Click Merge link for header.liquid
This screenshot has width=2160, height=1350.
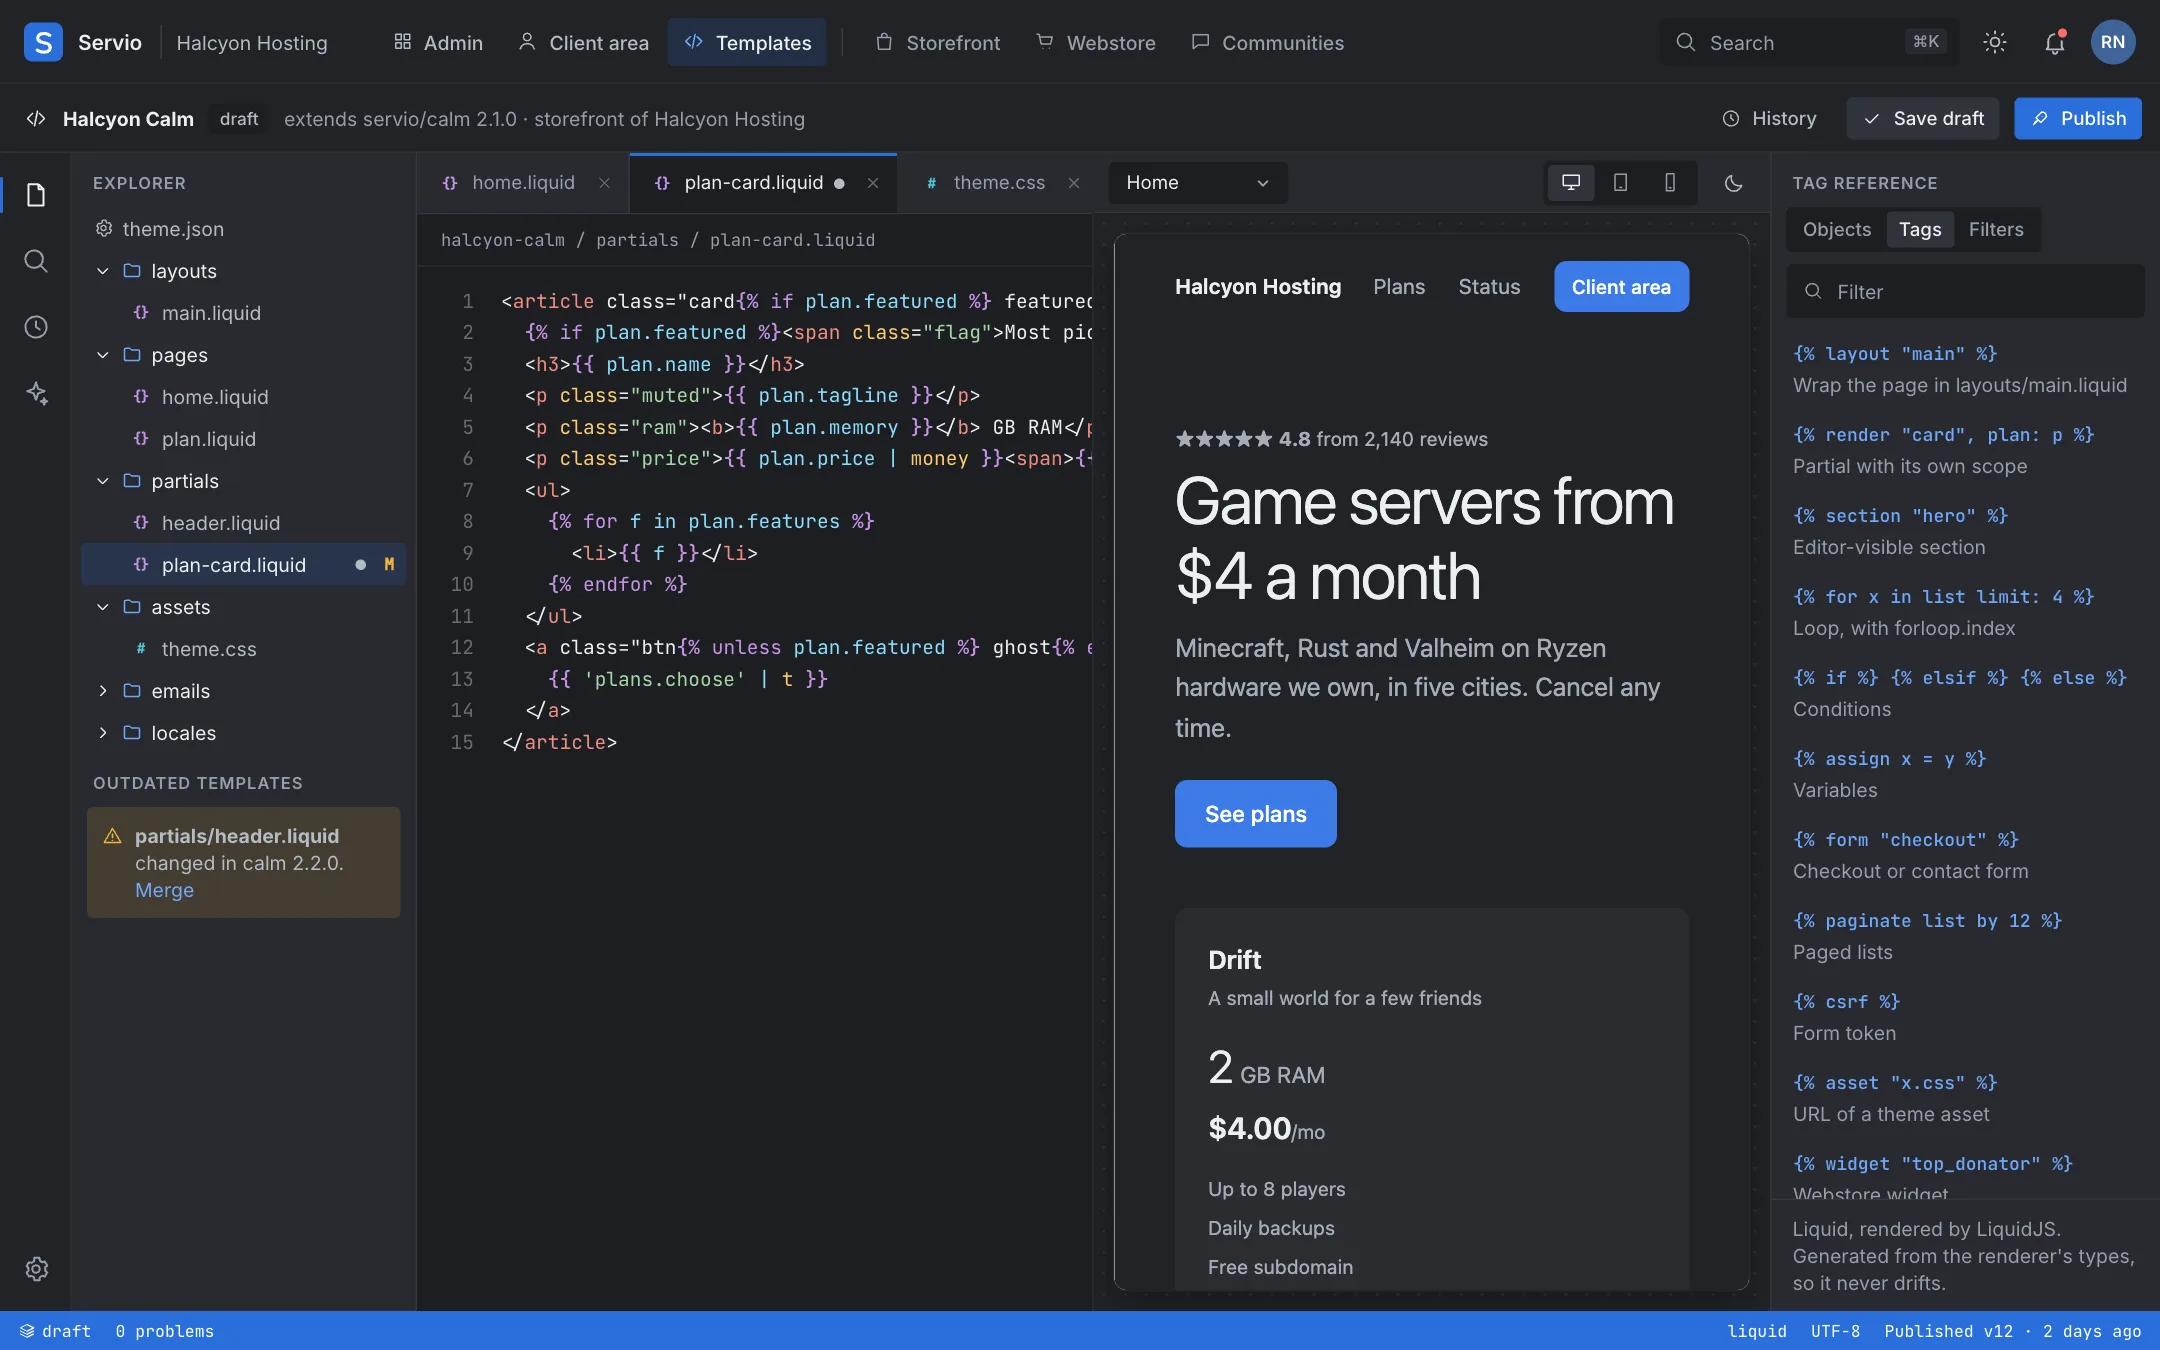coord(164,891)
